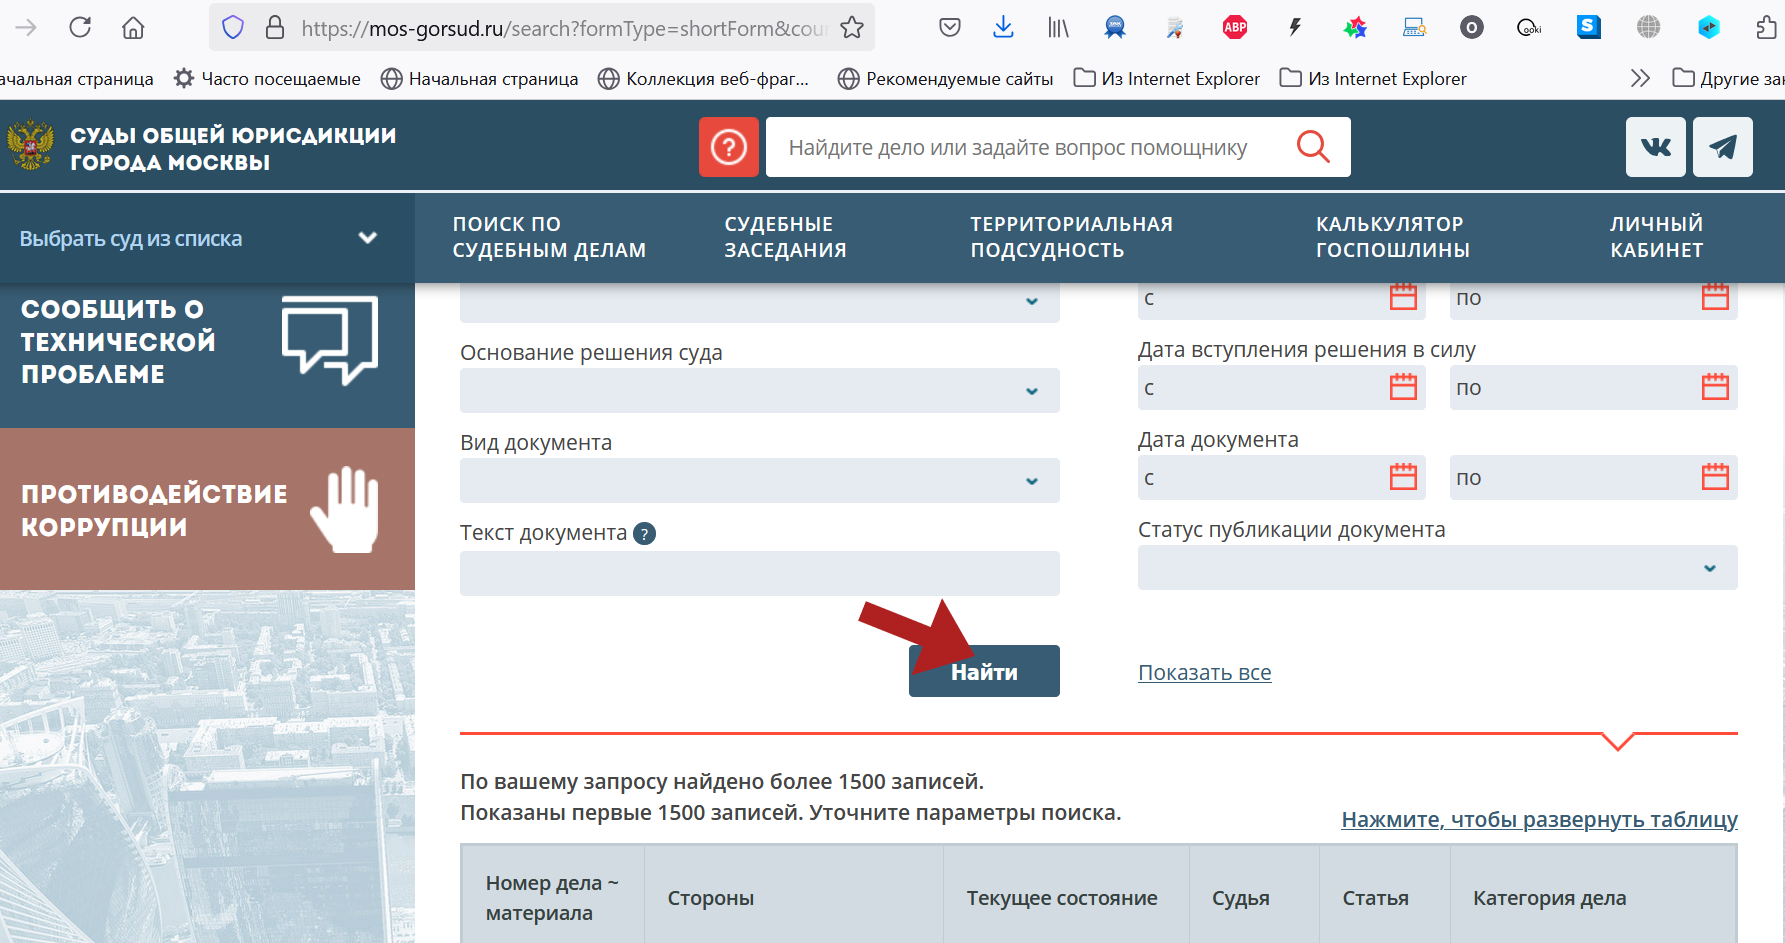Click the VK social icon
The width and height of the screenshot is (1785, 943).
coord(1655,147)
